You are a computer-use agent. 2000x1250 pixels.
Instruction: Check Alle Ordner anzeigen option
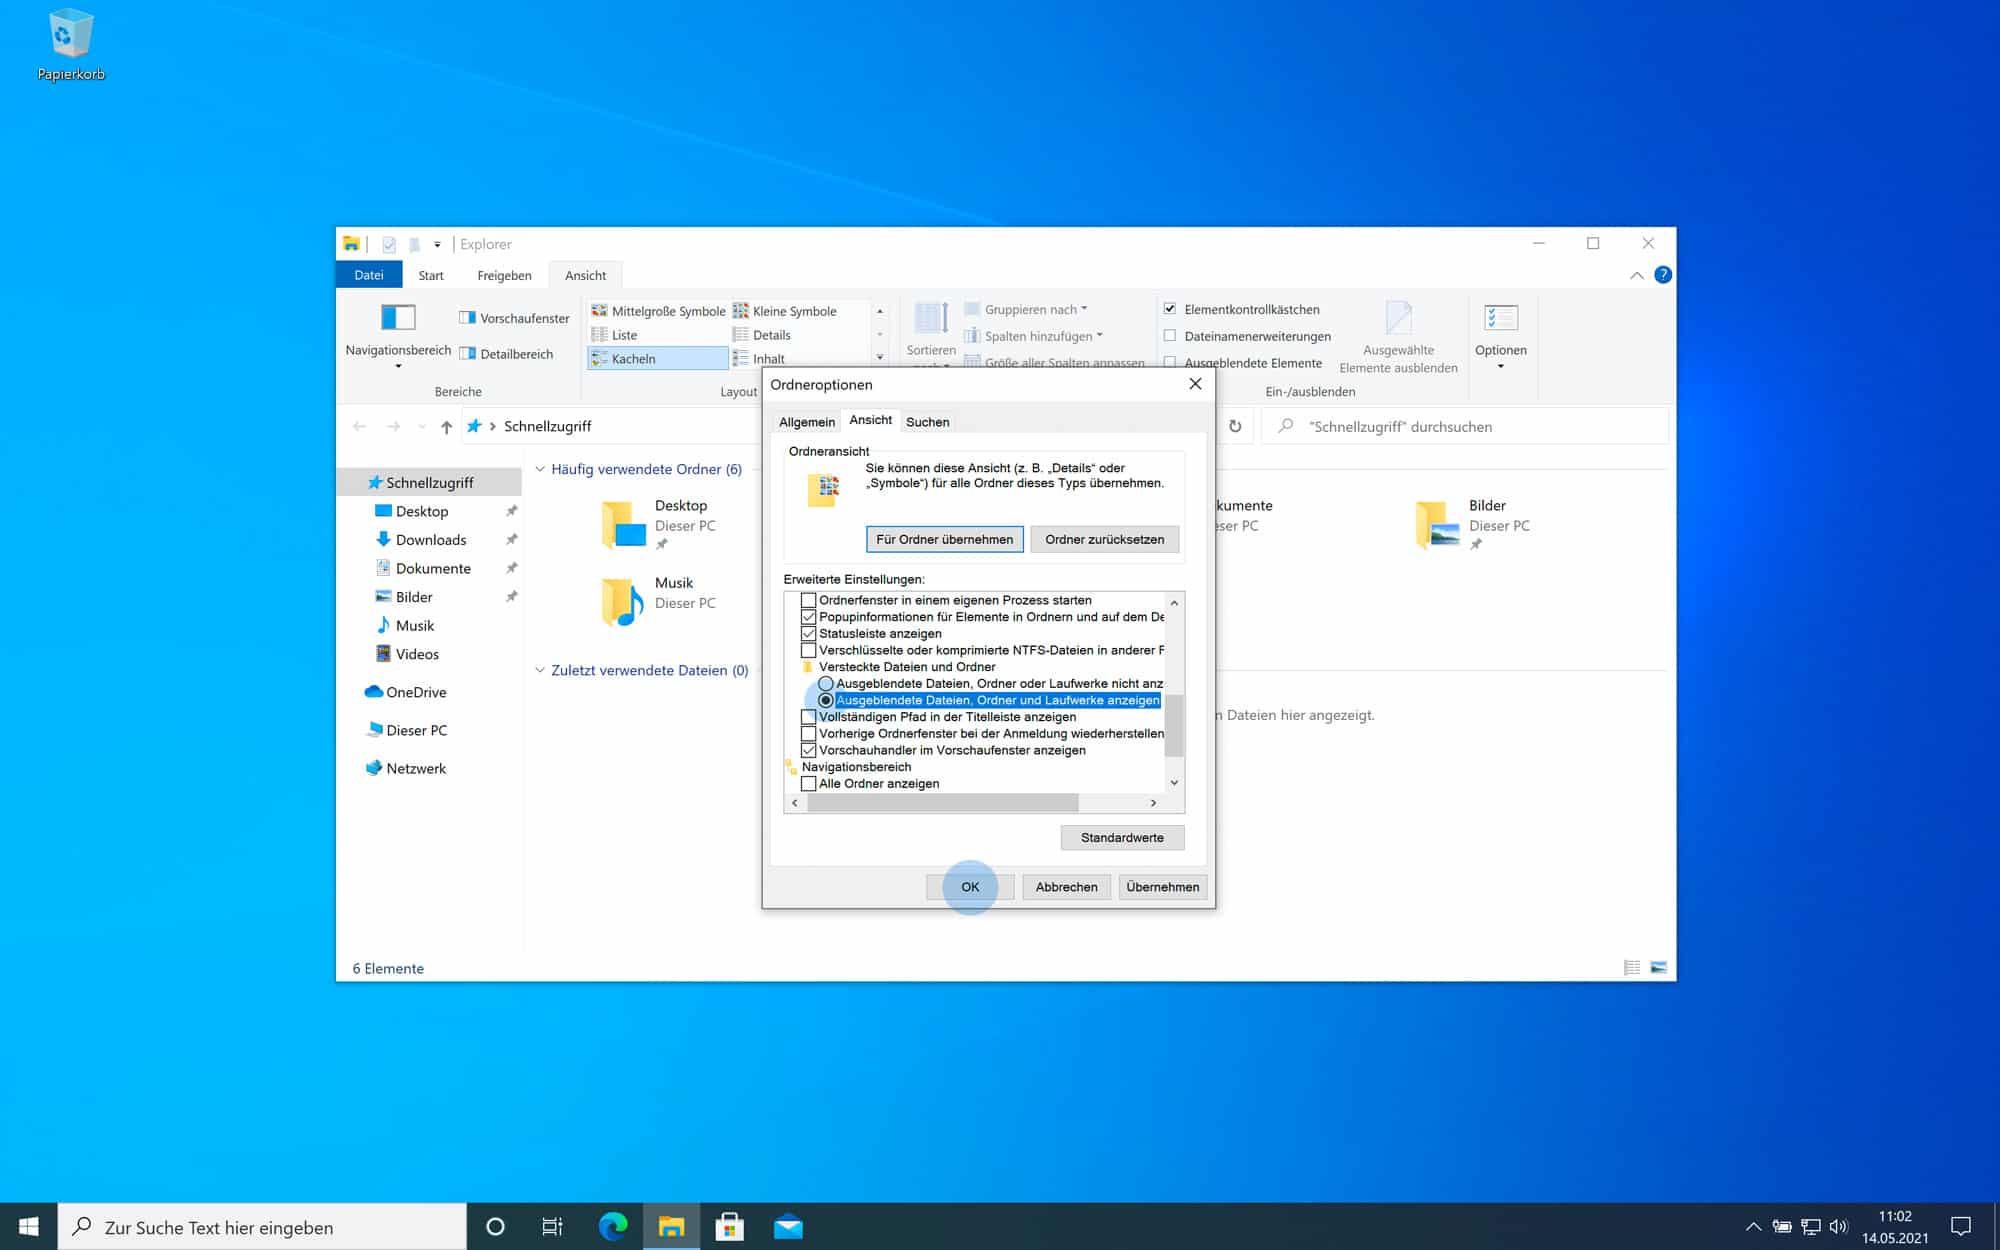click(808, 783)
